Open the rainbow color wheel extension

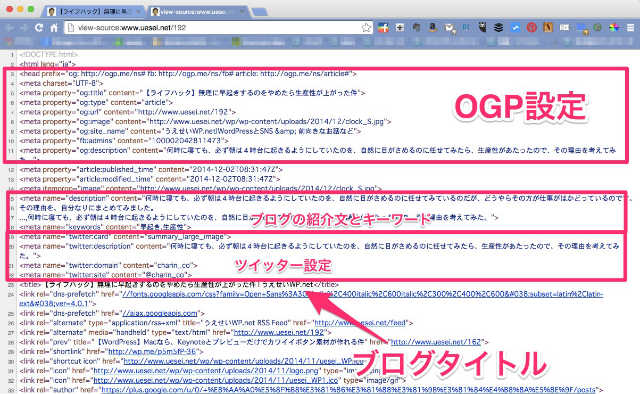click(614, 28)
